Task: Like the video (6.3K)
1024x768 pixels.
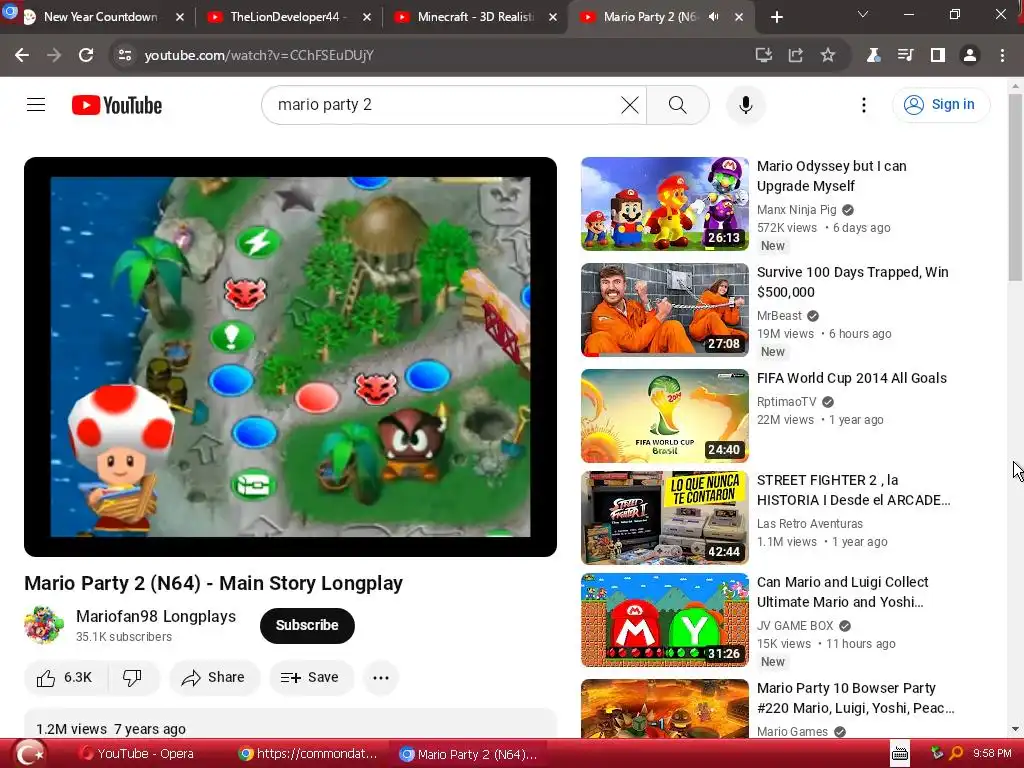Action: pyautogui.click(x=65, y=678)
